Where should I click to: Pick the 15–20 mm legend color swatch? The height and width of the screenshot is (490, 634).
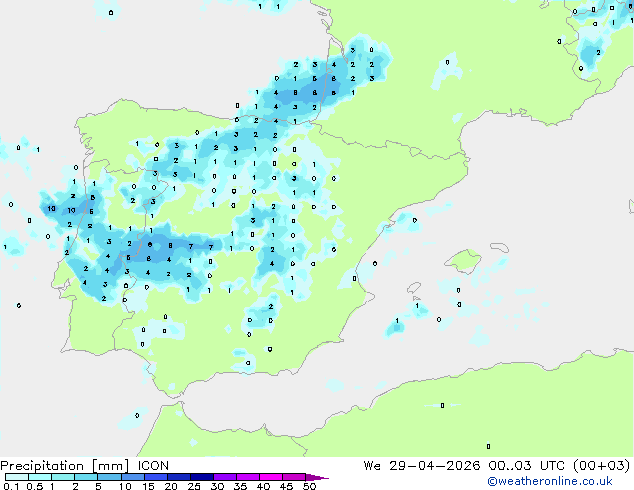point(156,477)
